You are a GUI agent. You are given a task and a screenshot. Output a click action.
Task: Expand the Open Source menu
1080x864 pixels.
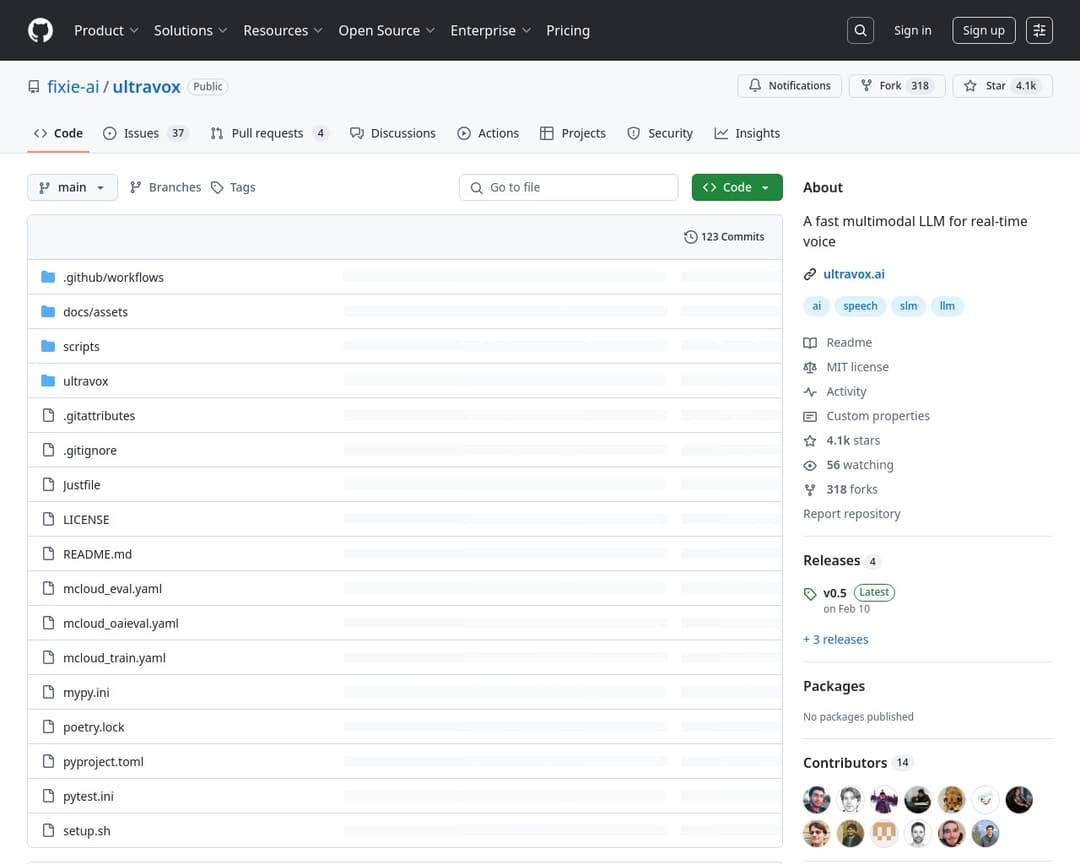point(386,30)
